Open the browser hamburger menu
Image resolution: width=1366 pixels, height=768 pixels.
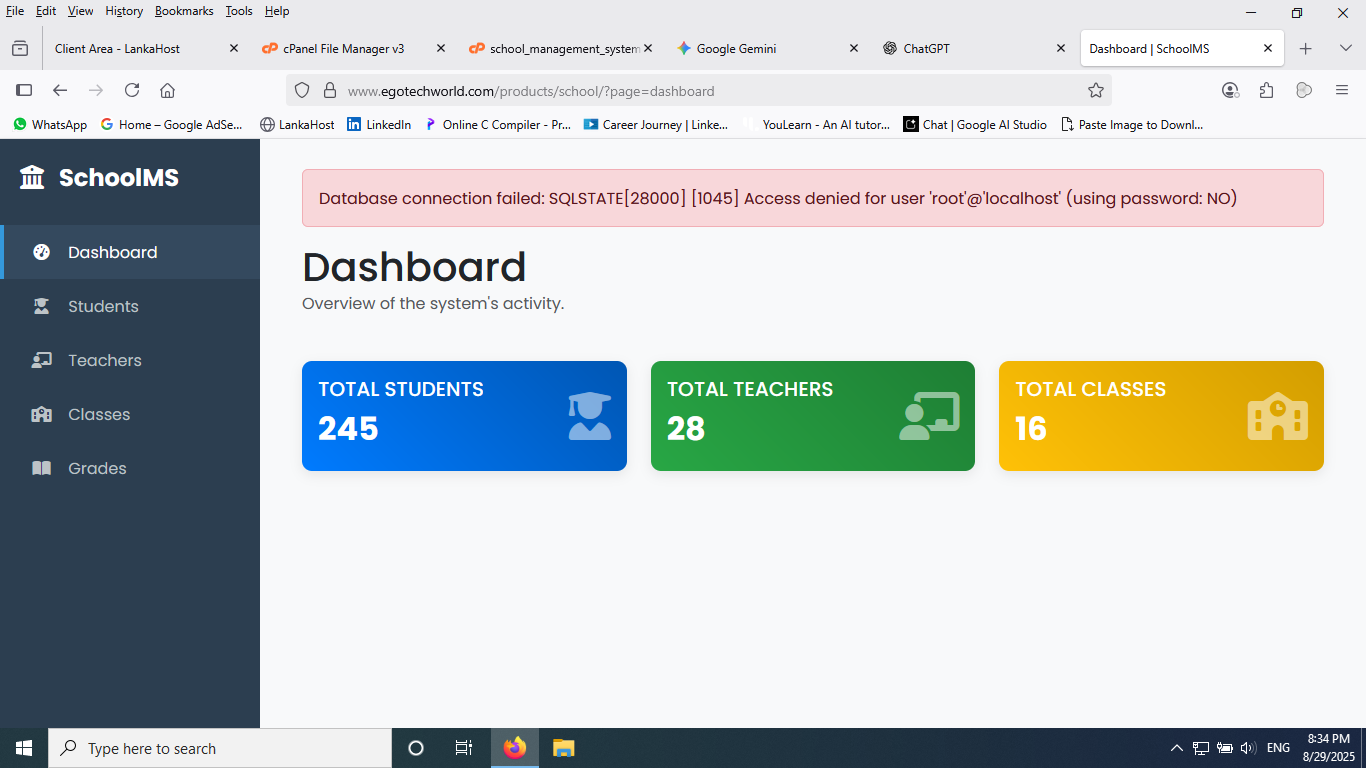click(1342, 89)
